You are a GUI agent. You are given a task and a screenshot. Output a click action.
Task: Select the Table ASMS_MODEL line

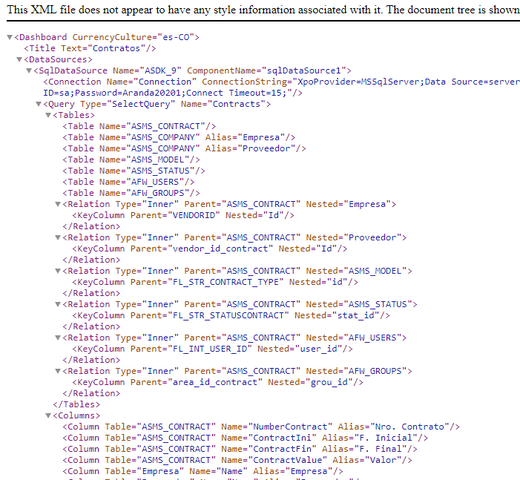click(x=131, y=160)
